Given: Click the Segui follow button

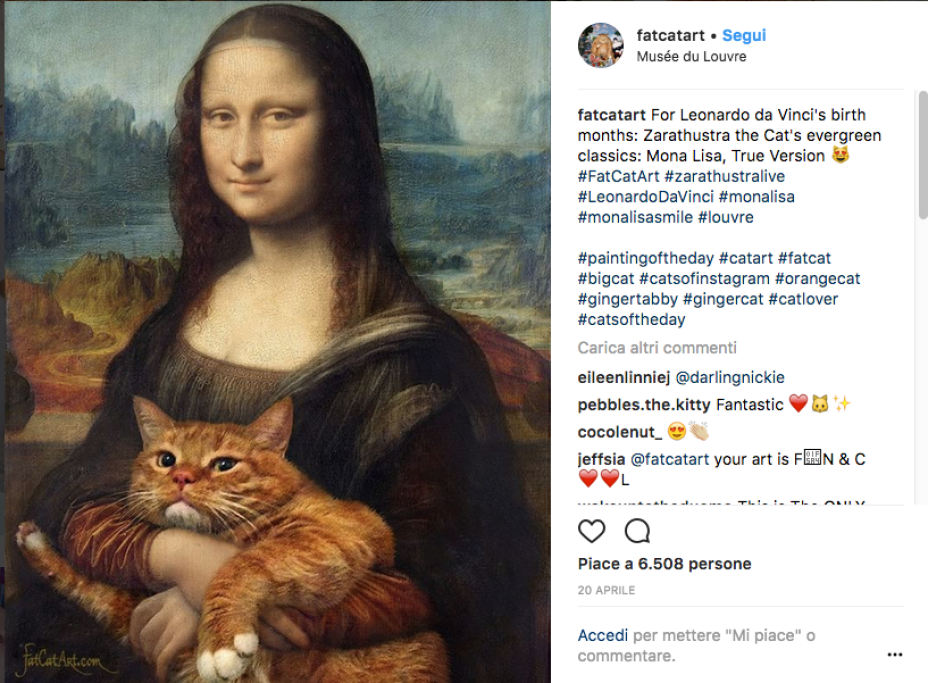Looking at the screenshot, I should pyautogui.click(x=744, y=36).
